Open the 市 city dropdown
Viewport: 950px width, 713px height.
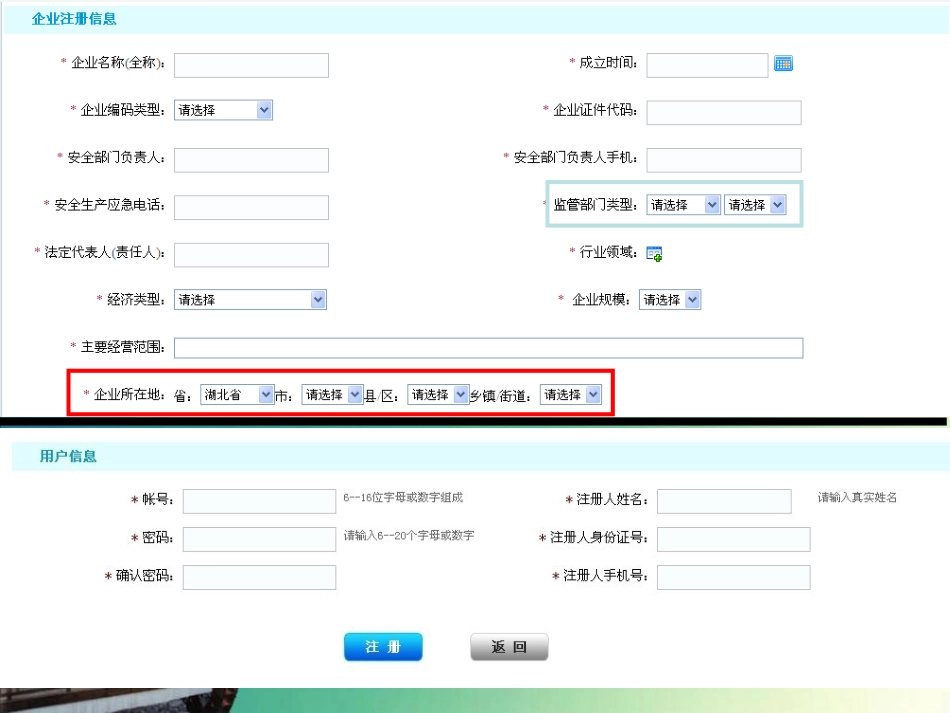pos(332,395)
